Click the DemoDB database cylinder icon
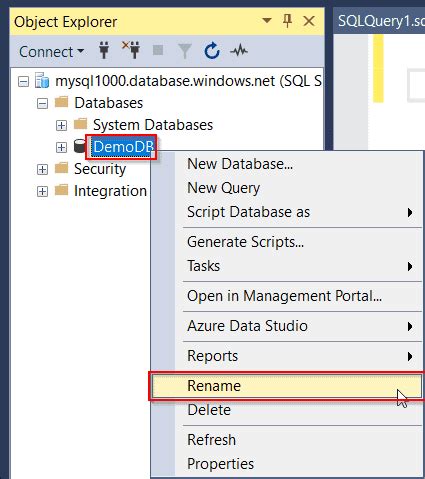Screen dimensions: 425x479 (80, 147)
